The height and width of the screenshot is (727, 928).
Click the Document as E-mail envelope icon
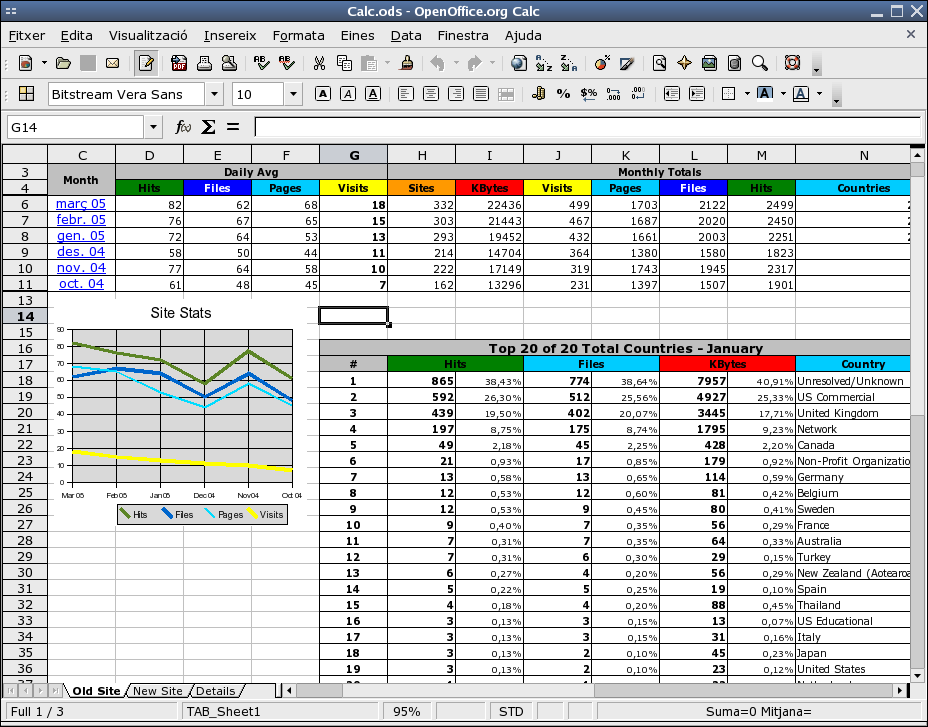(112, 63)
